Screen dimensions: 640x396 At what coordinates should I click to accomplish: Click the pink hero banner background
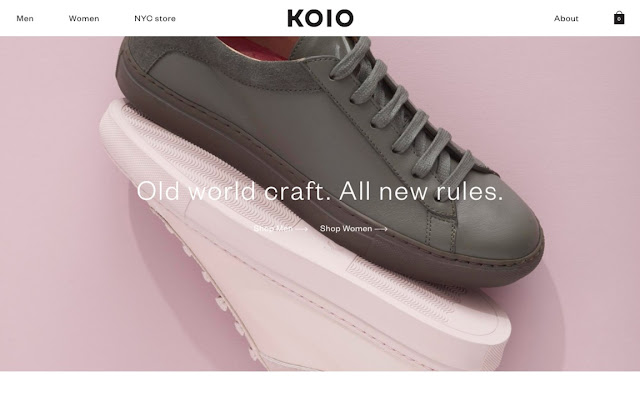53,204
